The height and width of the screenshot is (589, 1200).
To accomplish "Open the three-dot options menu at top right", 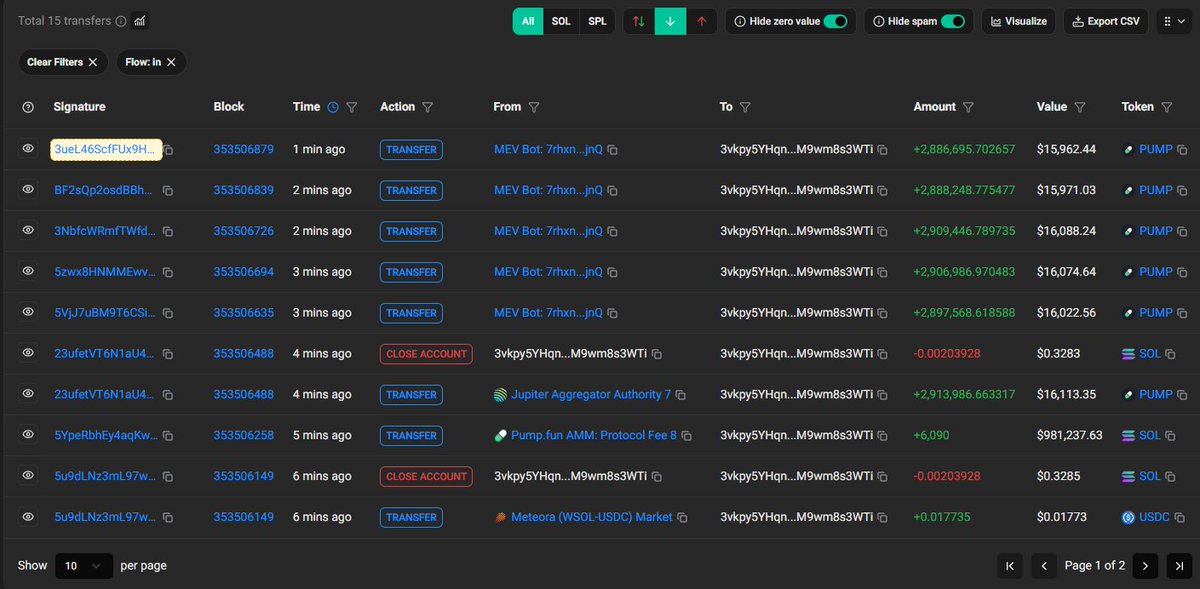I will click(1174, 21).
